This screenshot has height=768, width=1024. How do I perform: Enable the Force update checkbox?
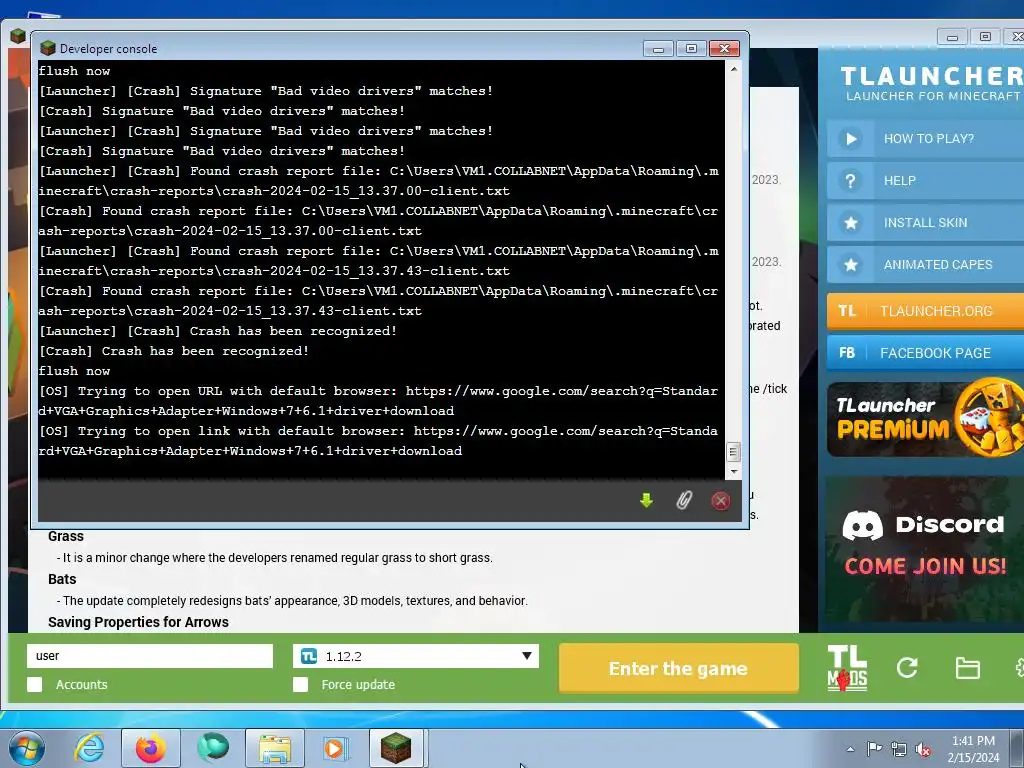point(300,684)
